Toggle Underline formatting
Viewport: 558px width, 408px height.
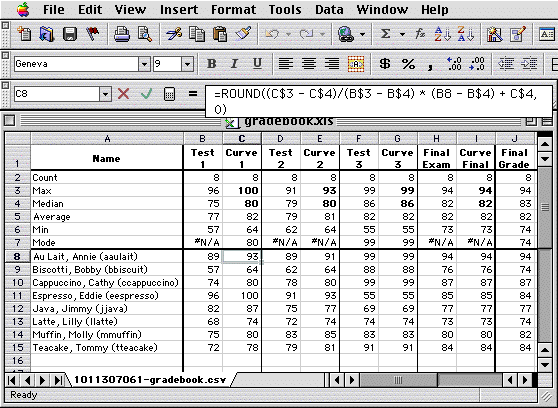(x=257, y=64)
